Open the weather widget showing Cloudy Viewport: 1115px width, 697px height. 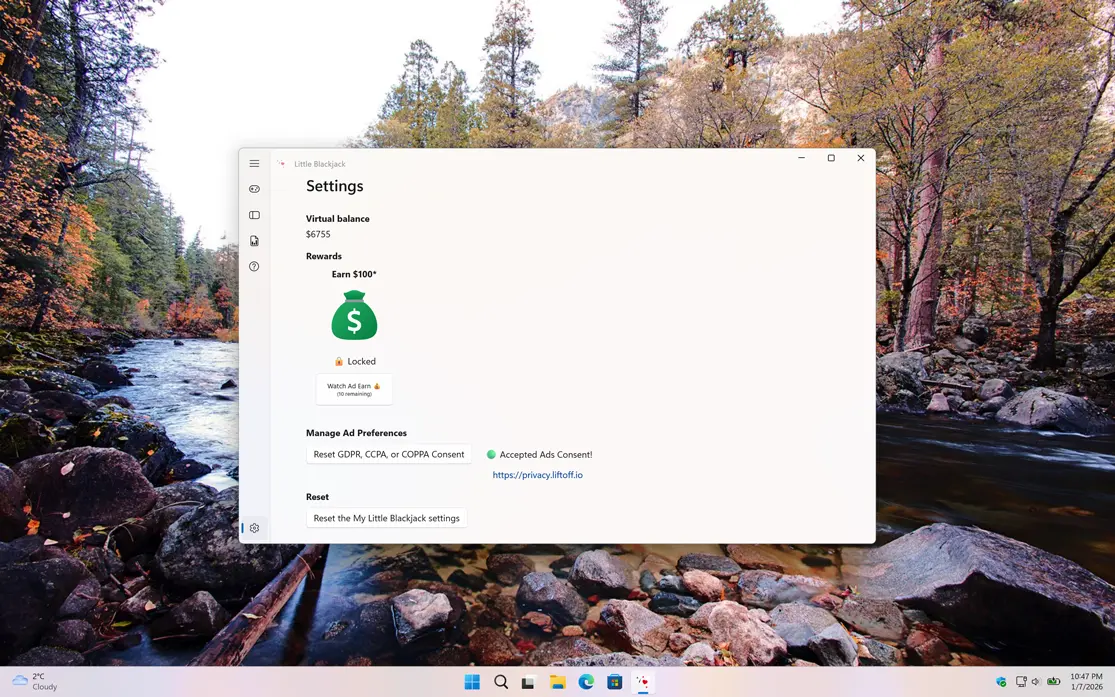click(x=35, y=682)
